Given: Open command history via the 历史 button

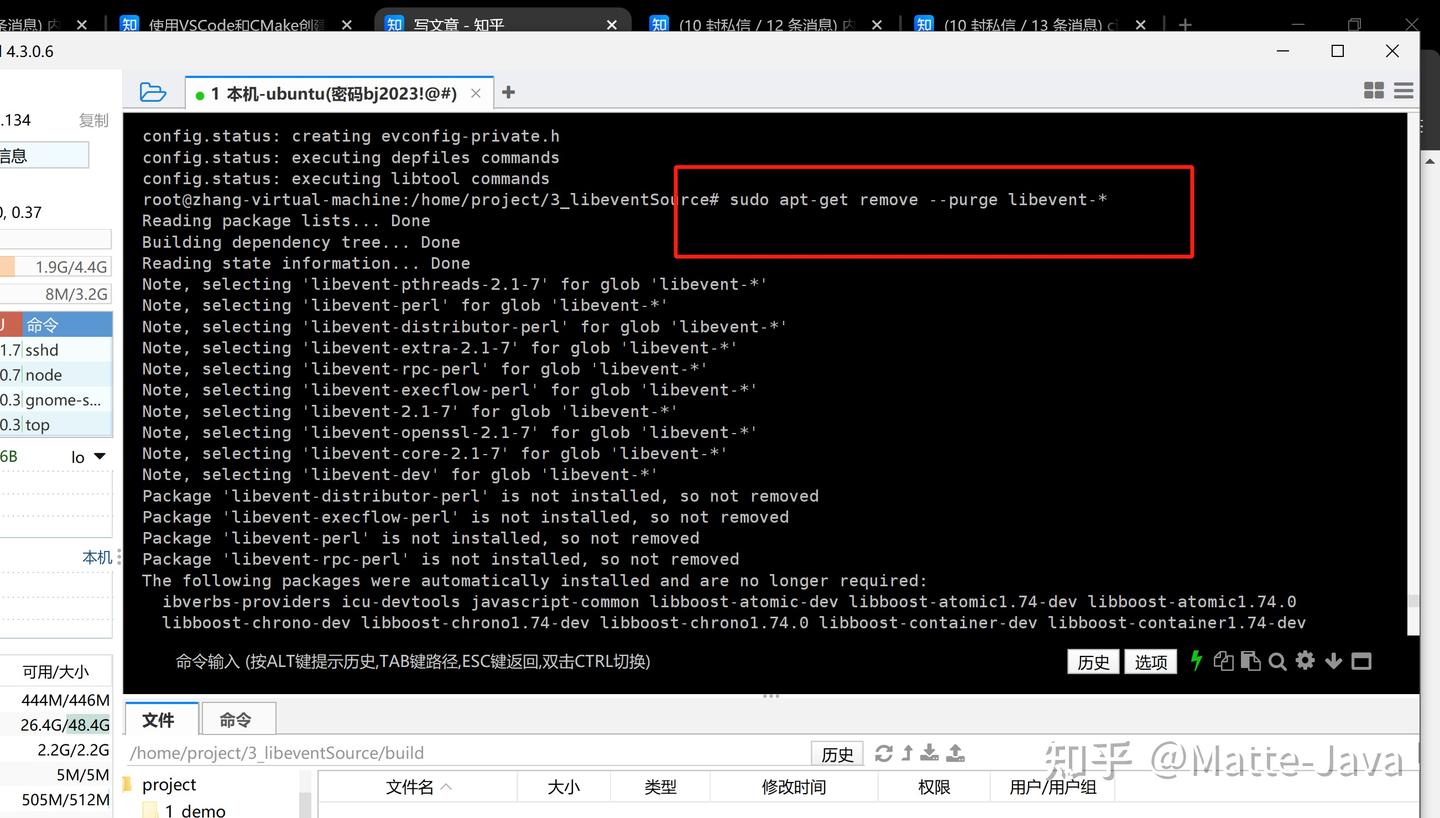Looking at the screenshot, I should click(1093, 661).
